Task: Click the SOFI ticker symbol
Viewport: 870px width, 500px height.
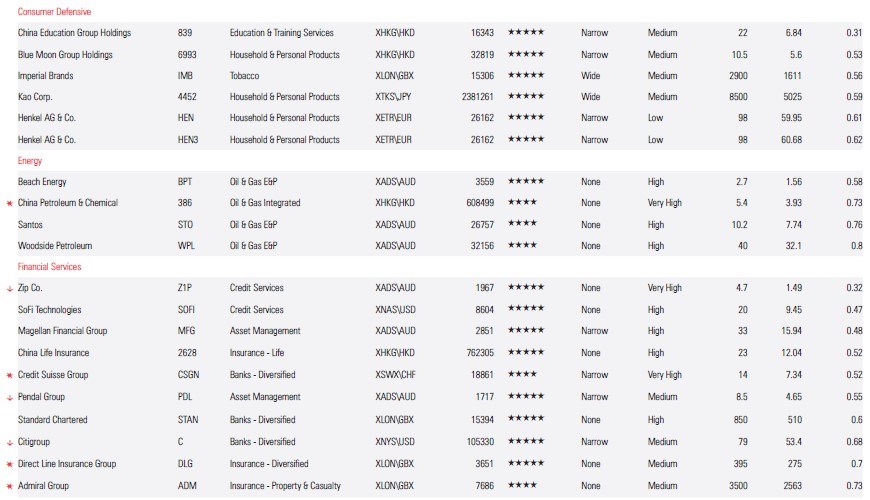Action: point(188,310)
